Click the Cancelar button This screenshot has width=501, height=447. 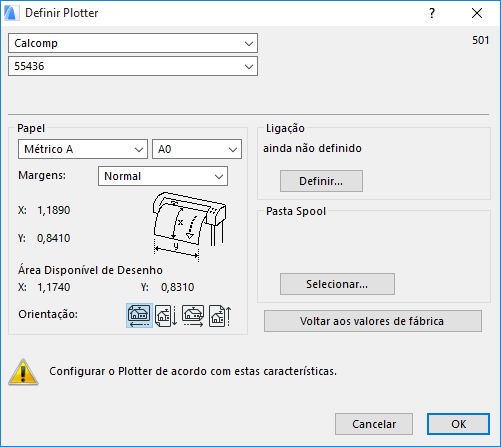(374, 424)
